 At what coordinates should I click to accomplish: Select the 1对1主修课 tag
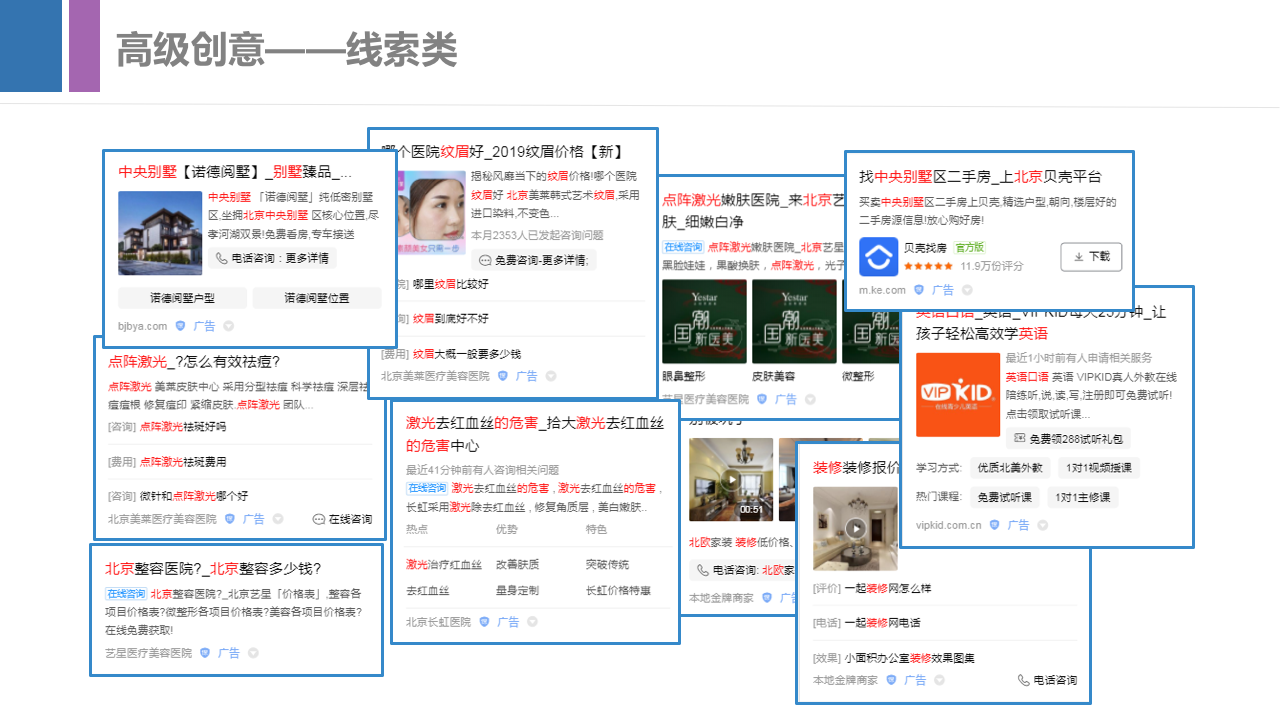[1083, 497]
